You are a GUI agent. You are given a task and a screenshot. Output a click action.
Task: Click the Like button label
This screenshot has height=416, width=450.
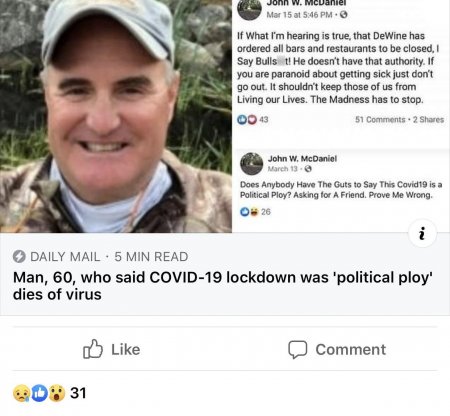click(125, 349)
